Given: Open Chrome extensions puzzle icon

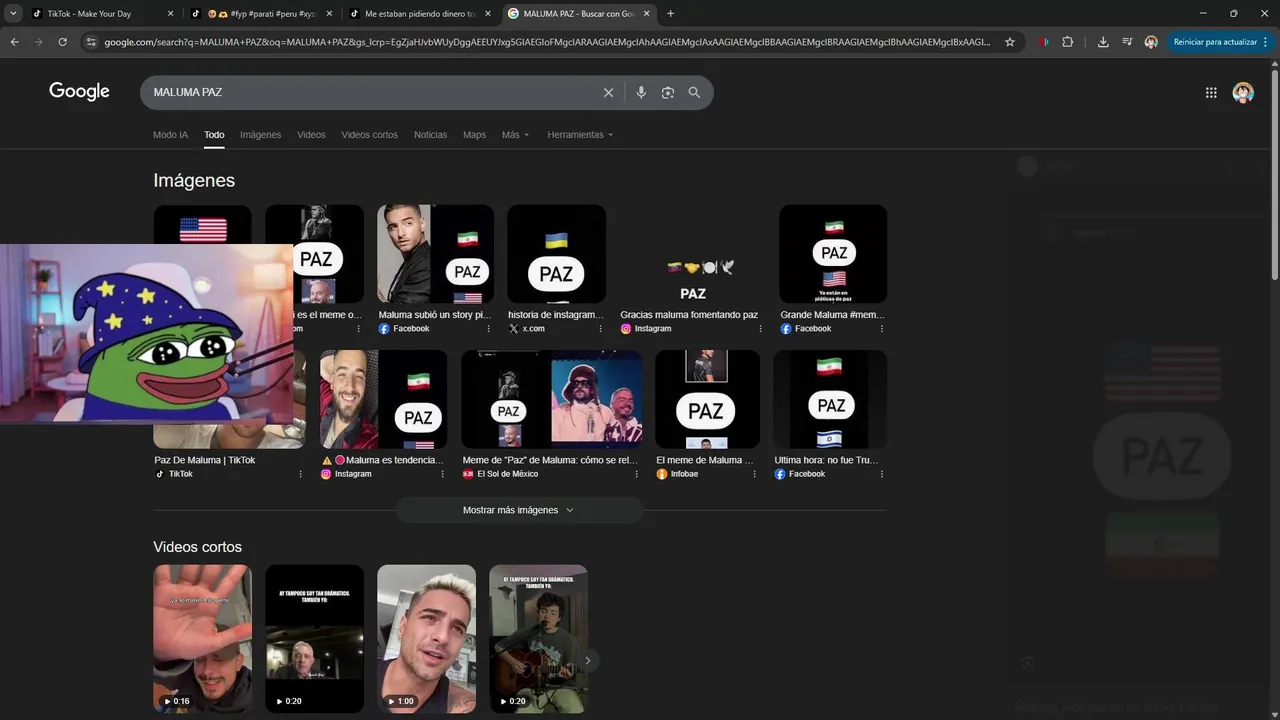Looking at the screenshot, I should pyautogui.click(x=1067, y=42).
